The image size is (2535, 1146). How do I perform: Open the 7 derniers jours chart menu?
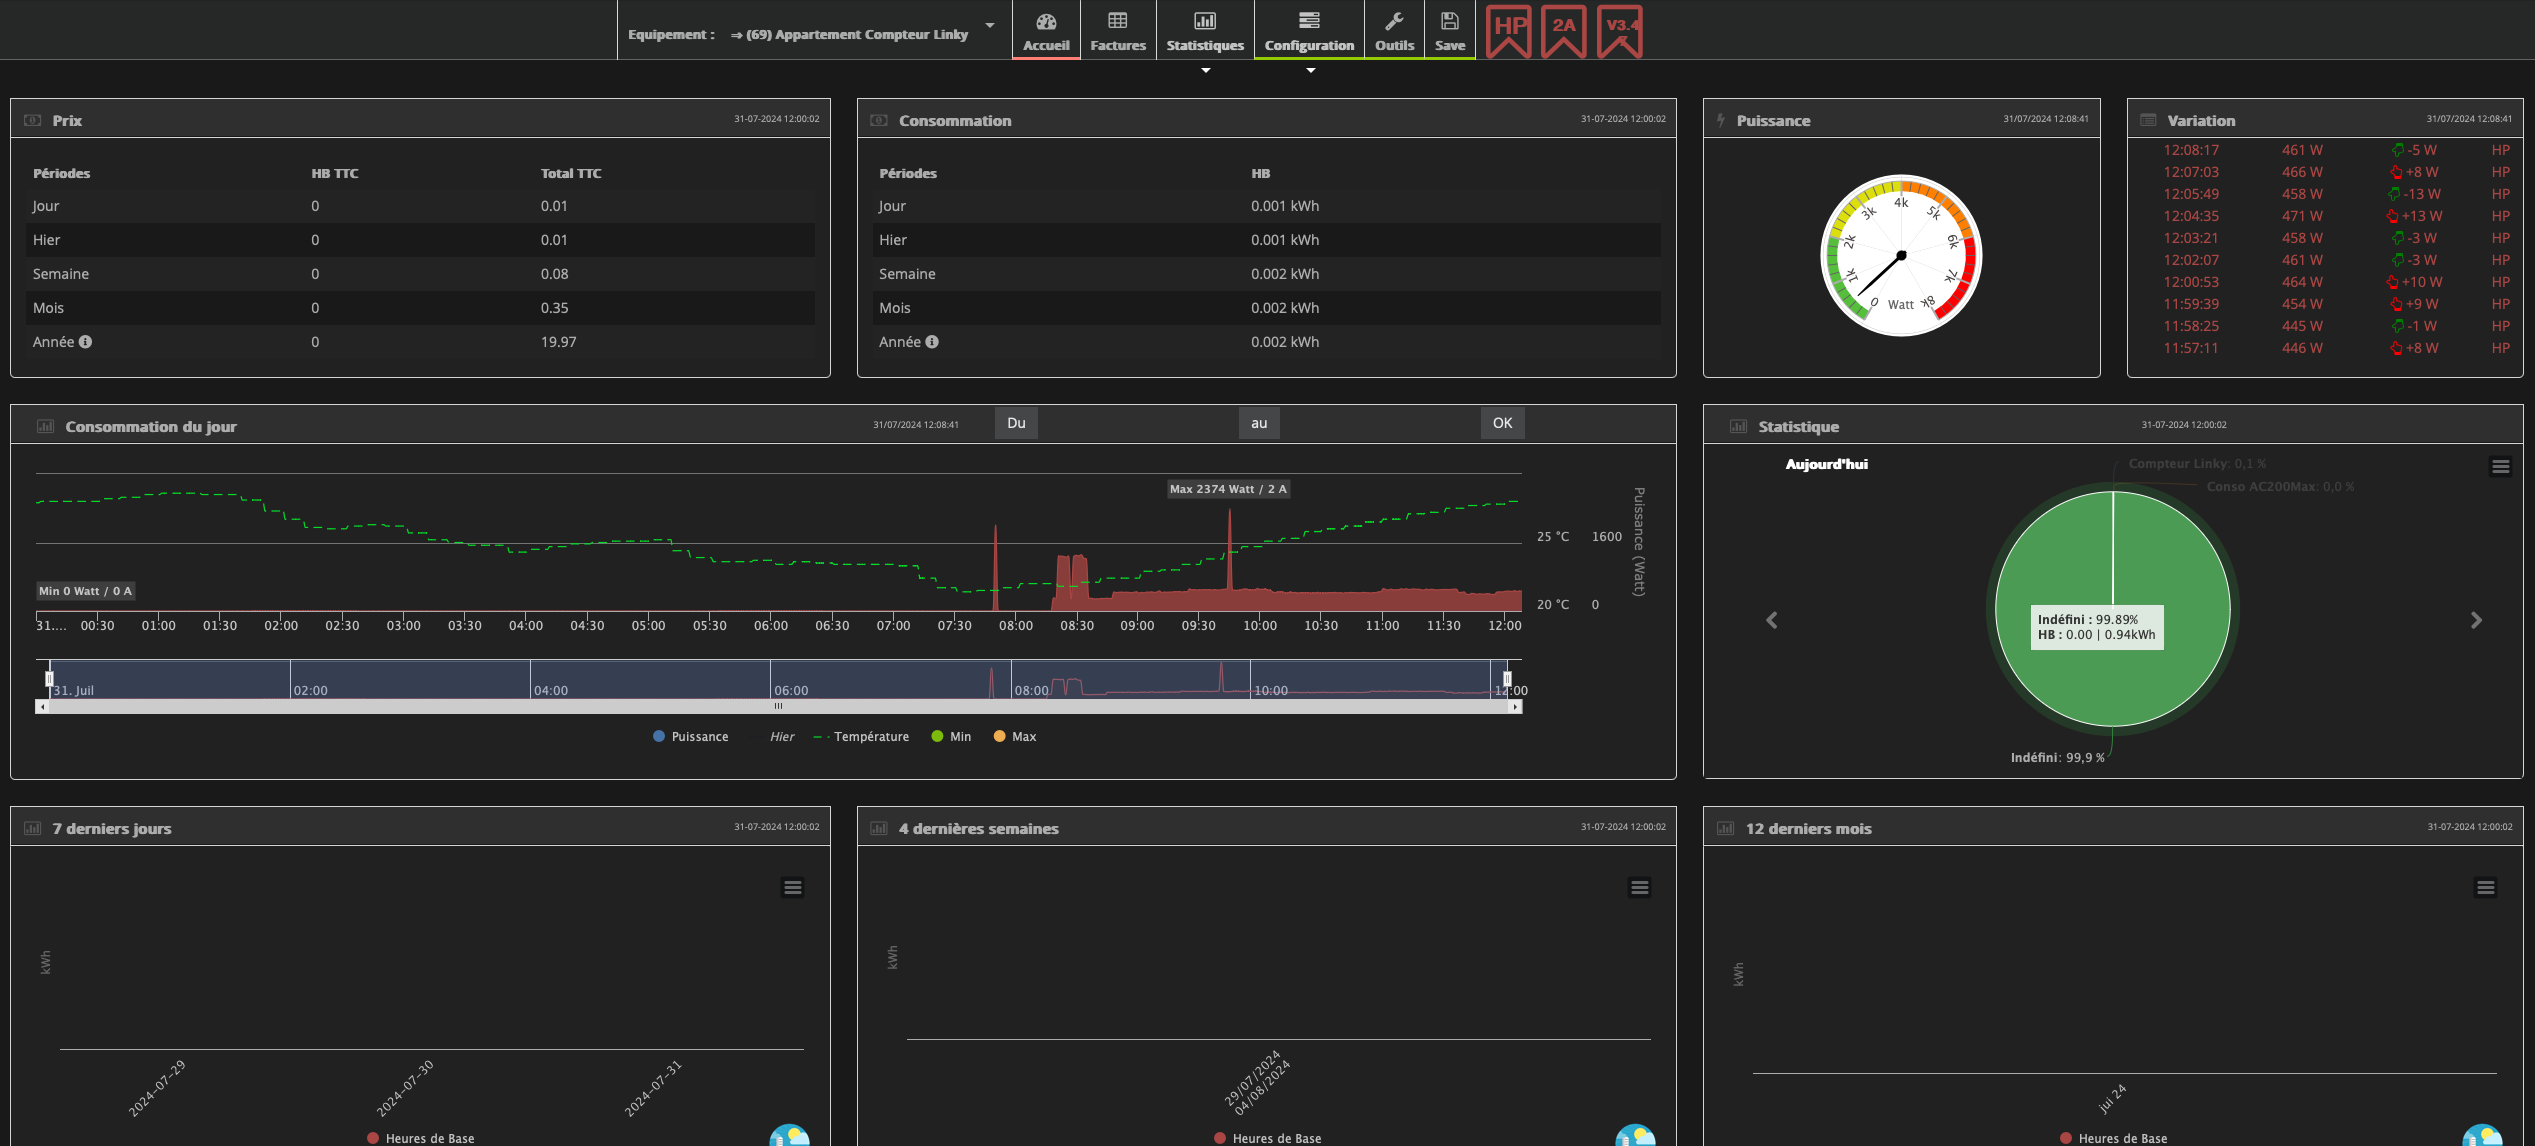click(x=793, y=888)
